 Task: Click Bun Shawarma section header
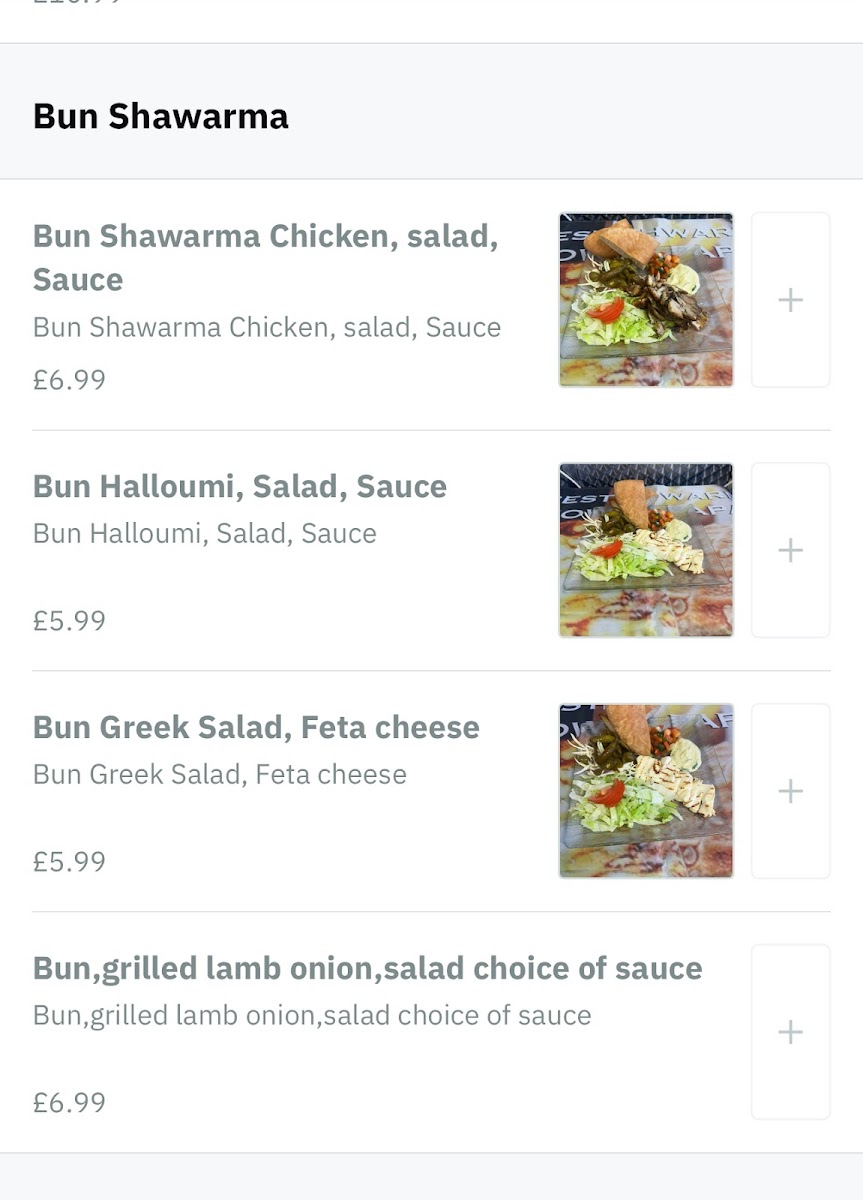161,116
